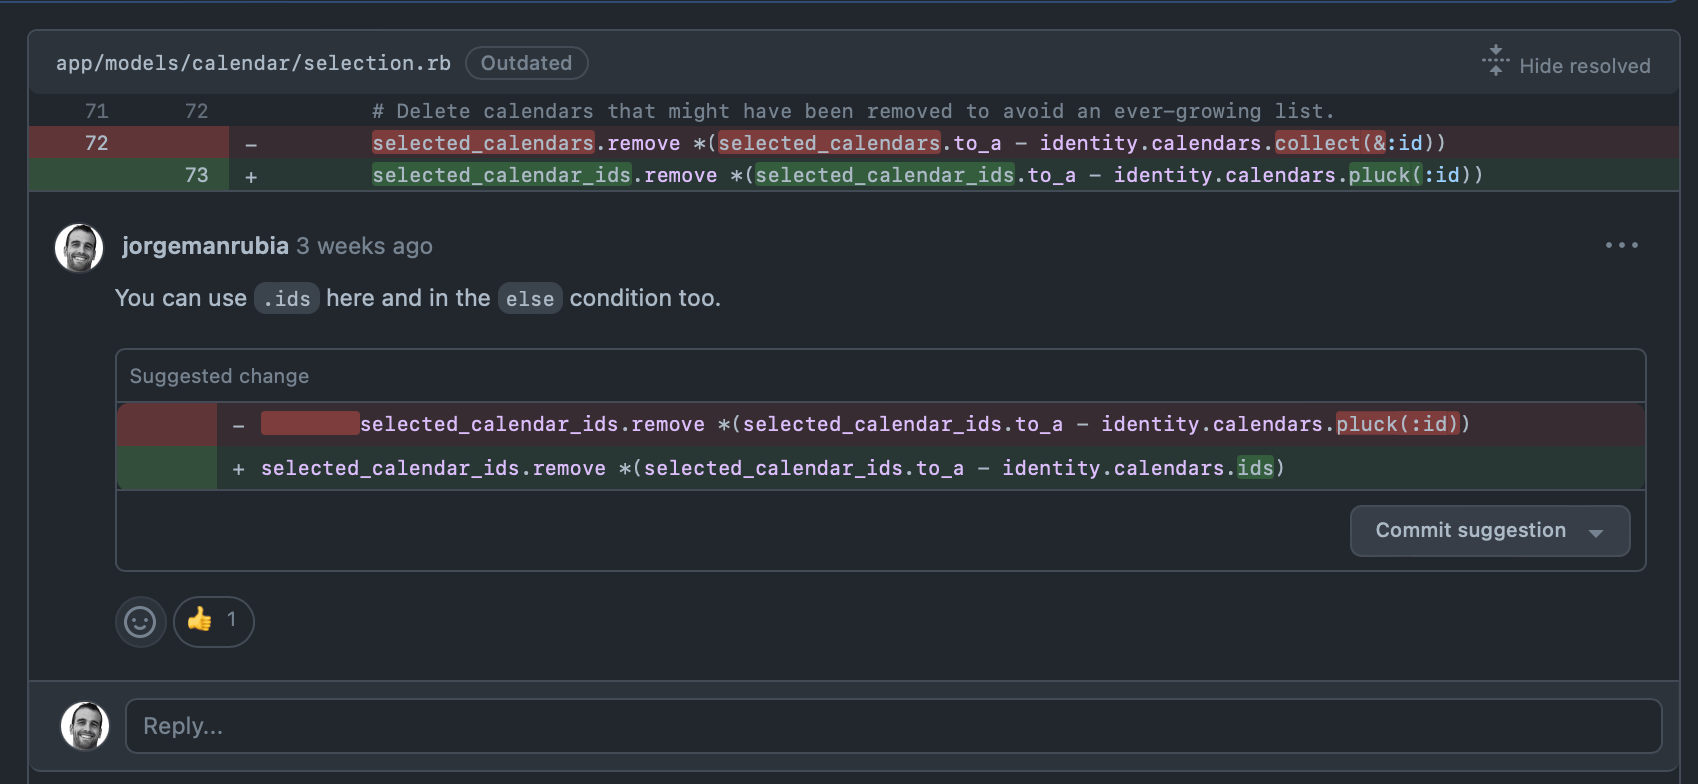1698x784 pixels.
Task: Open the smiley add-reaction picker
Action: pos(140,622)
